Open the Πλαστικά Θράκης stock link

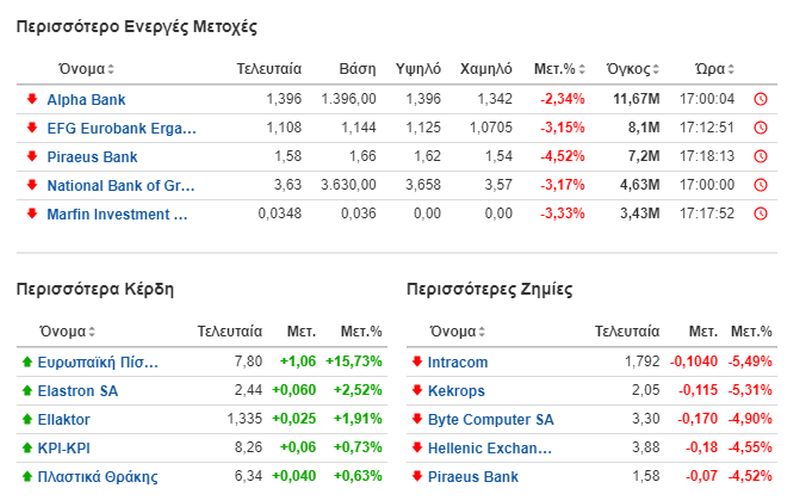(x=98, y=477)
